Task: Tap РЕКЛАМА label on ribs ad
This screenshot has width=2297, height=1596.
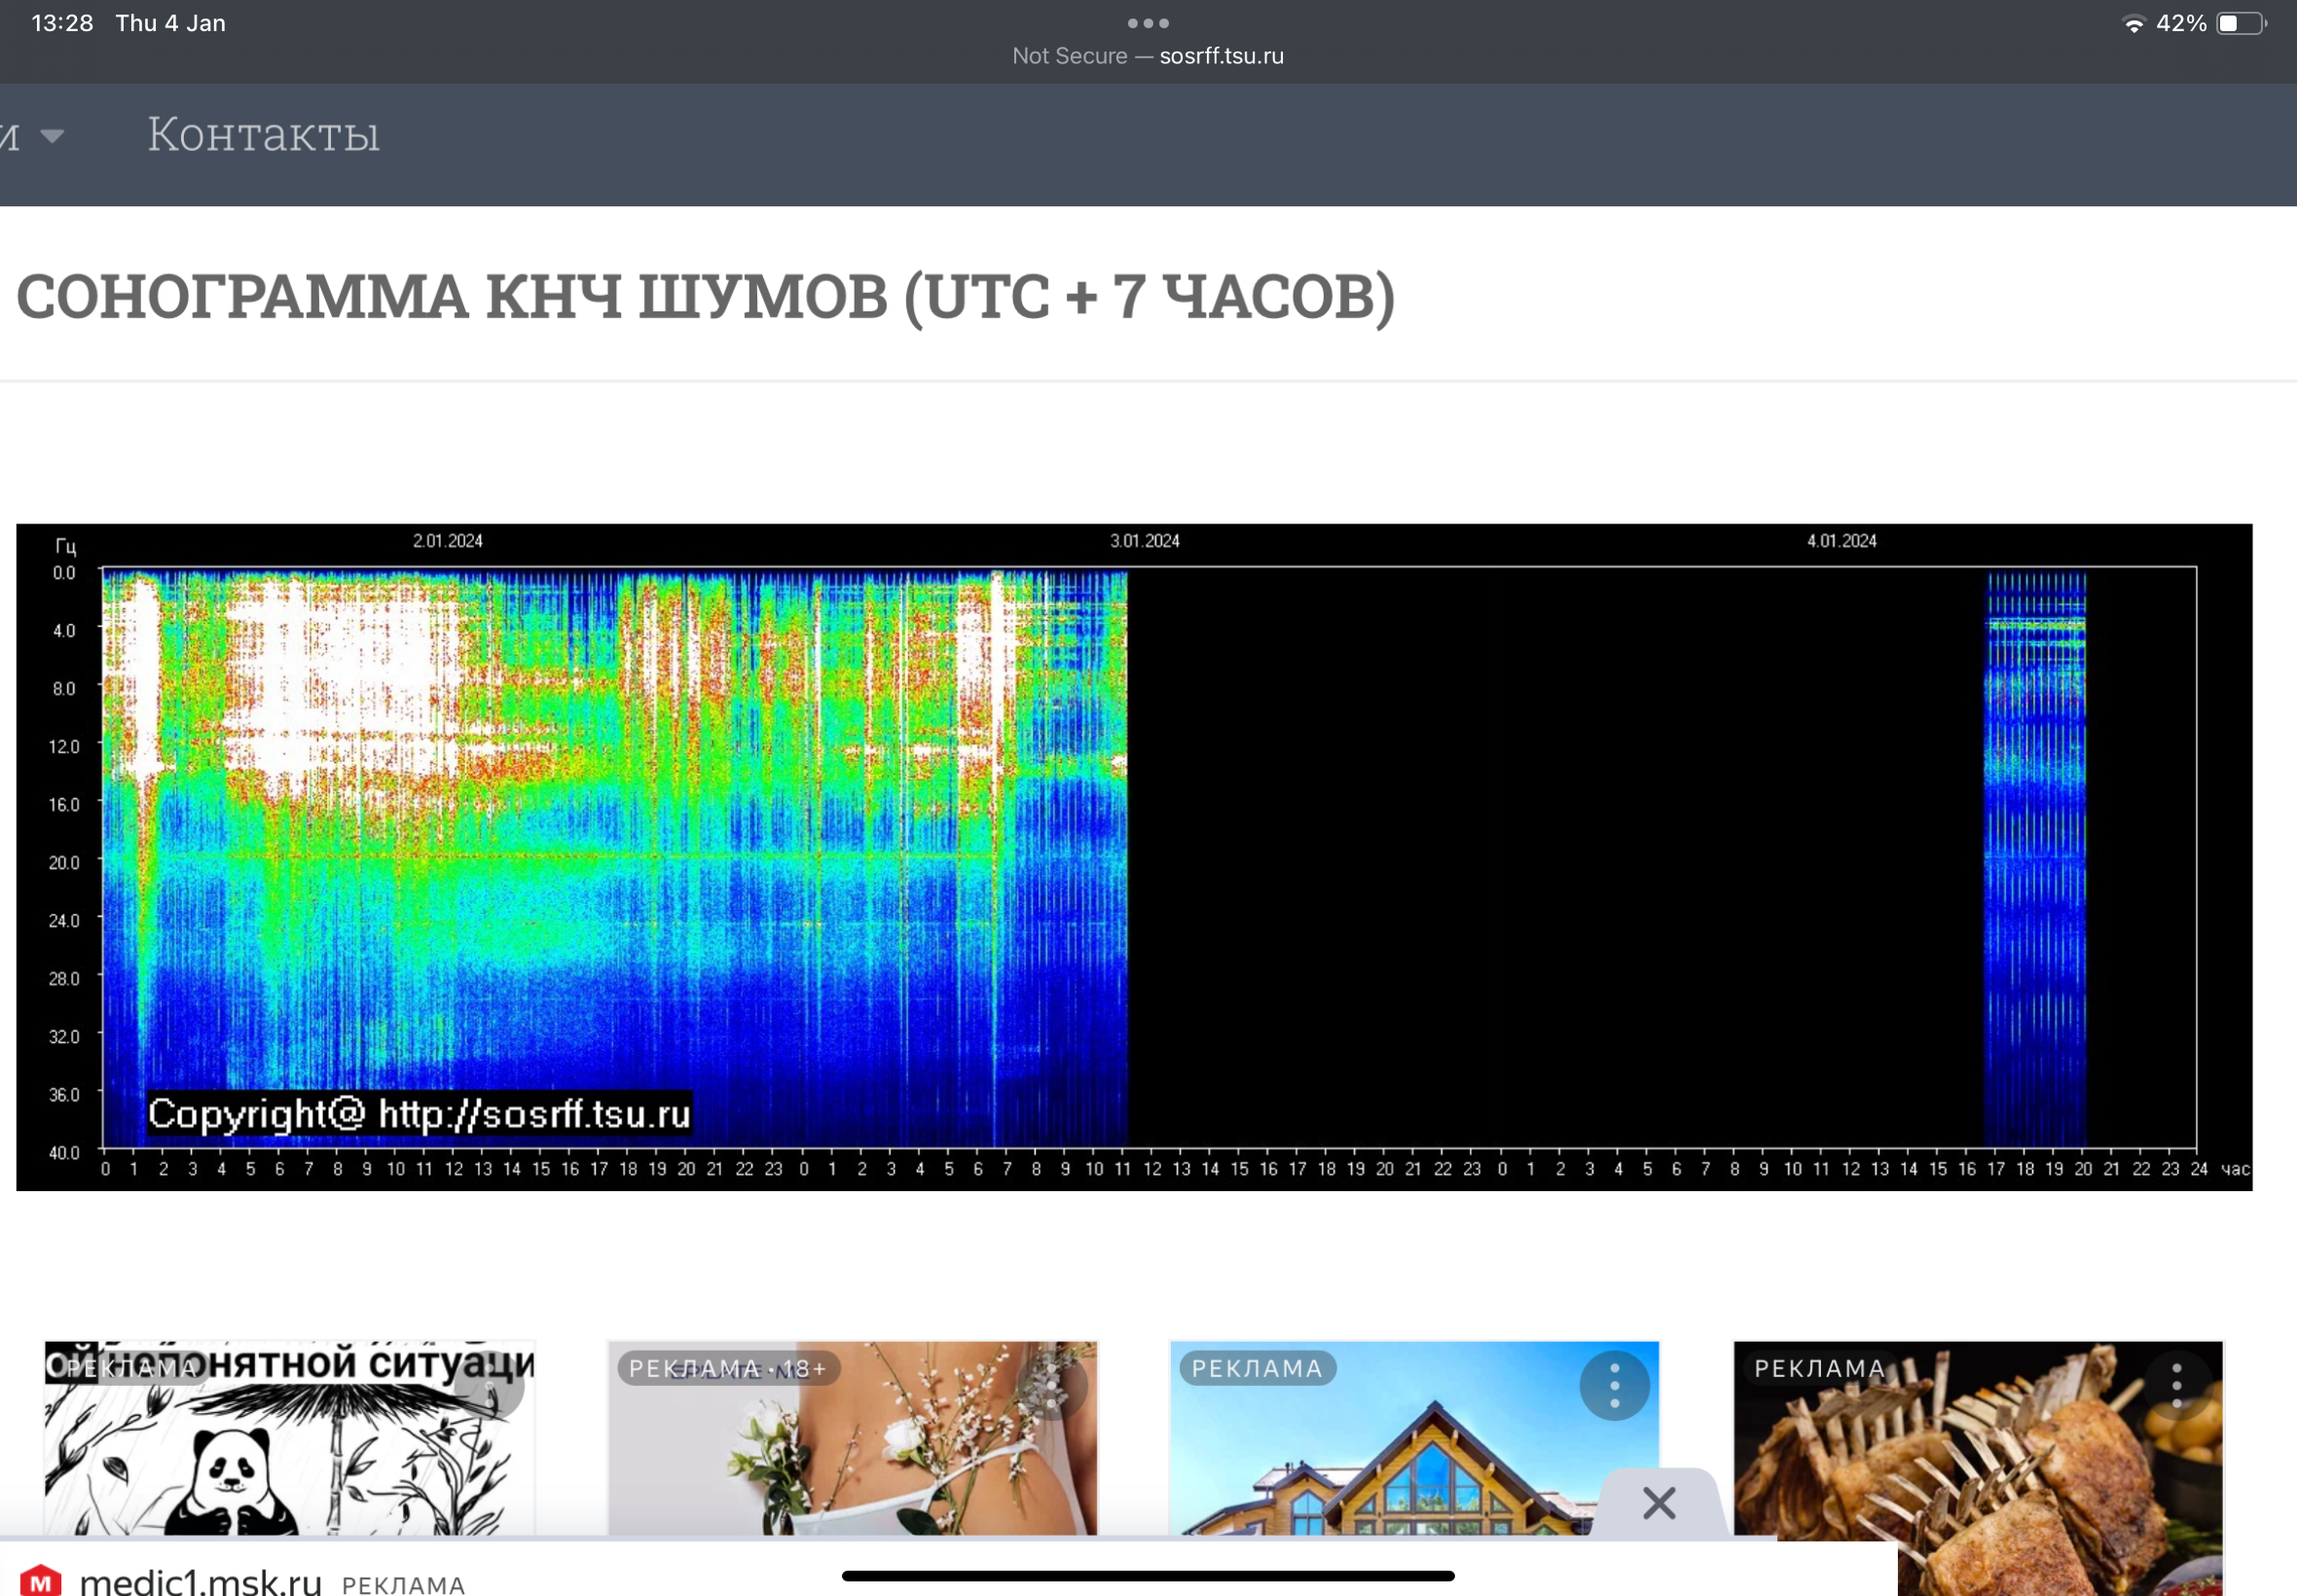Action: pos(1820,1368)
